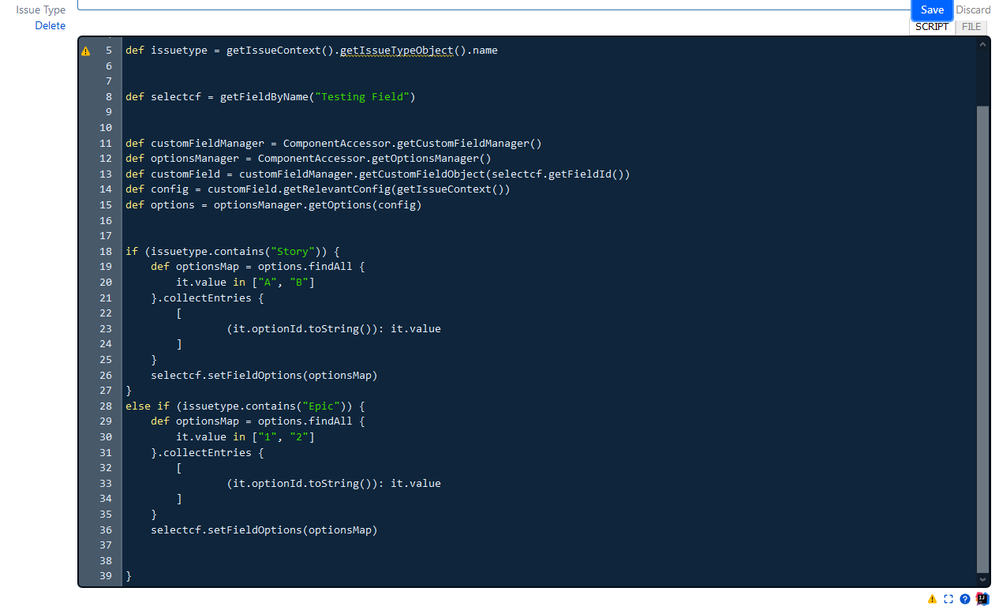The image size is (999, 614).
Task: Click the yellow warning triangle in the editor footer
Action: [x=932, y=598]
